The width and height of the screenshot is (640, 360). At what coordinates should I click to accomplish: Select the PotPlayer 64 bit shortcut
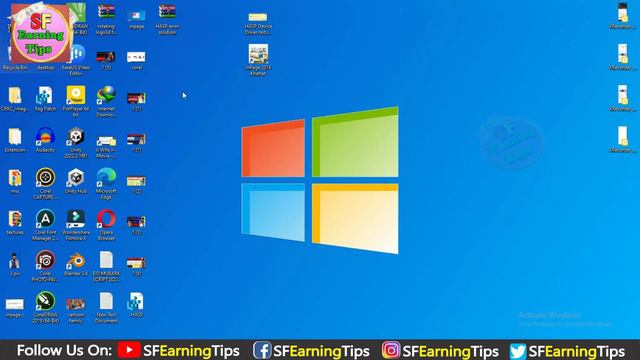(x=76, y=101)
